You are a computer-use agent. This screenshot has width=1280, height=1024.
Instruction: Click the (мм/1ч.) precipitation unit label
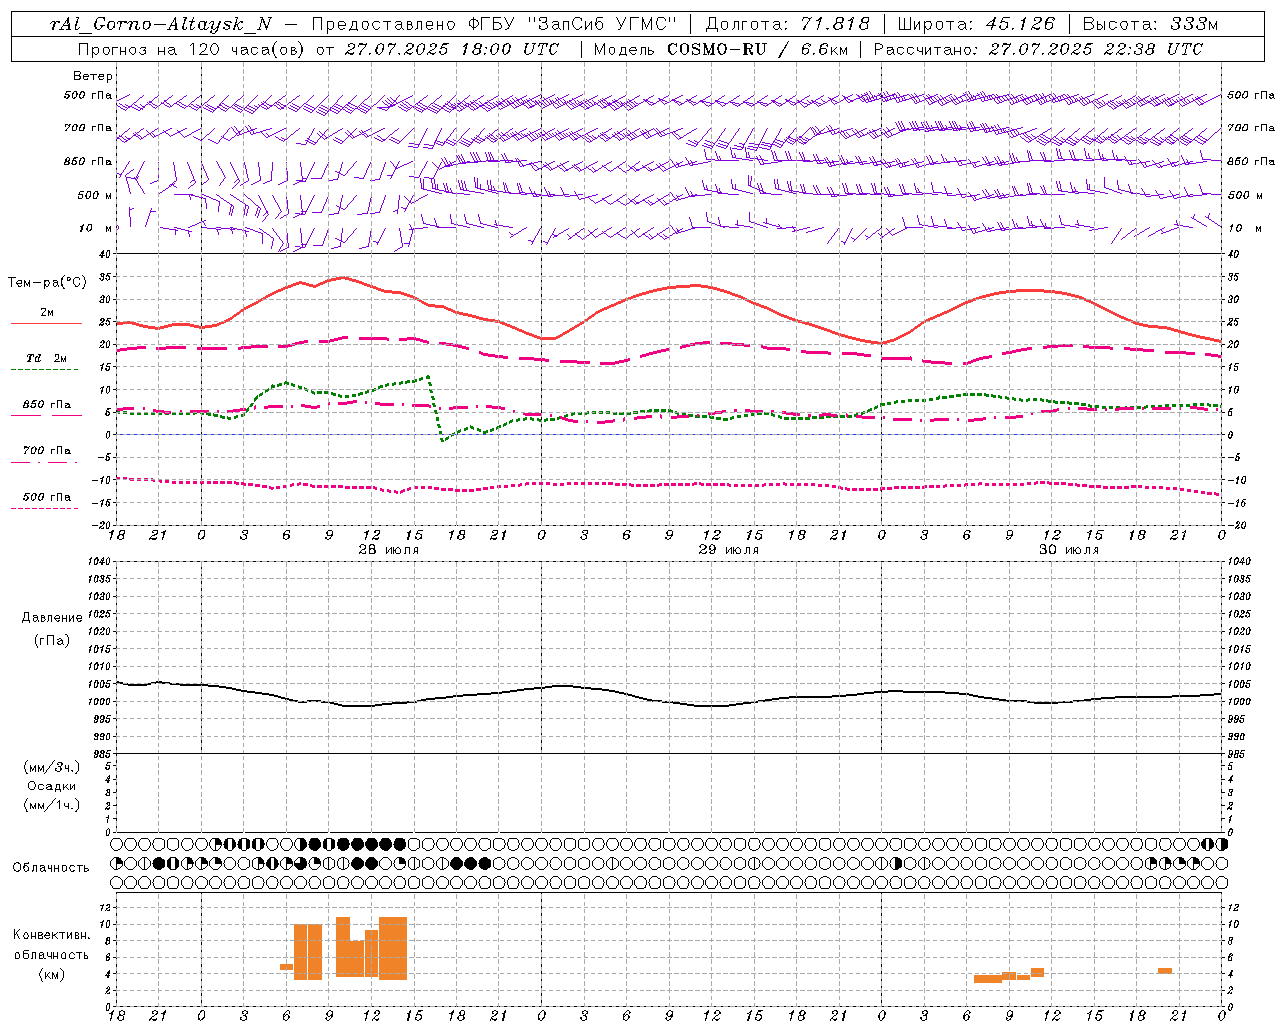51,805
